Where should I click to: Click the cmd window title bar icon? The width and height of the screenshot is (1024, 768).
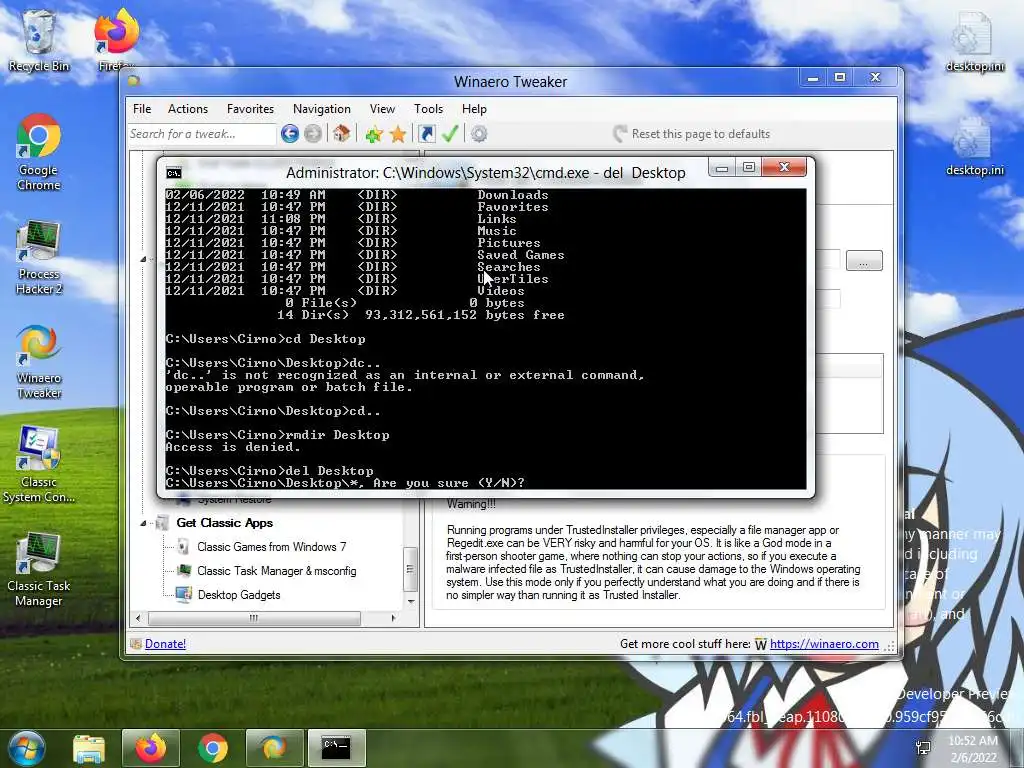click(x=174, y=172)
